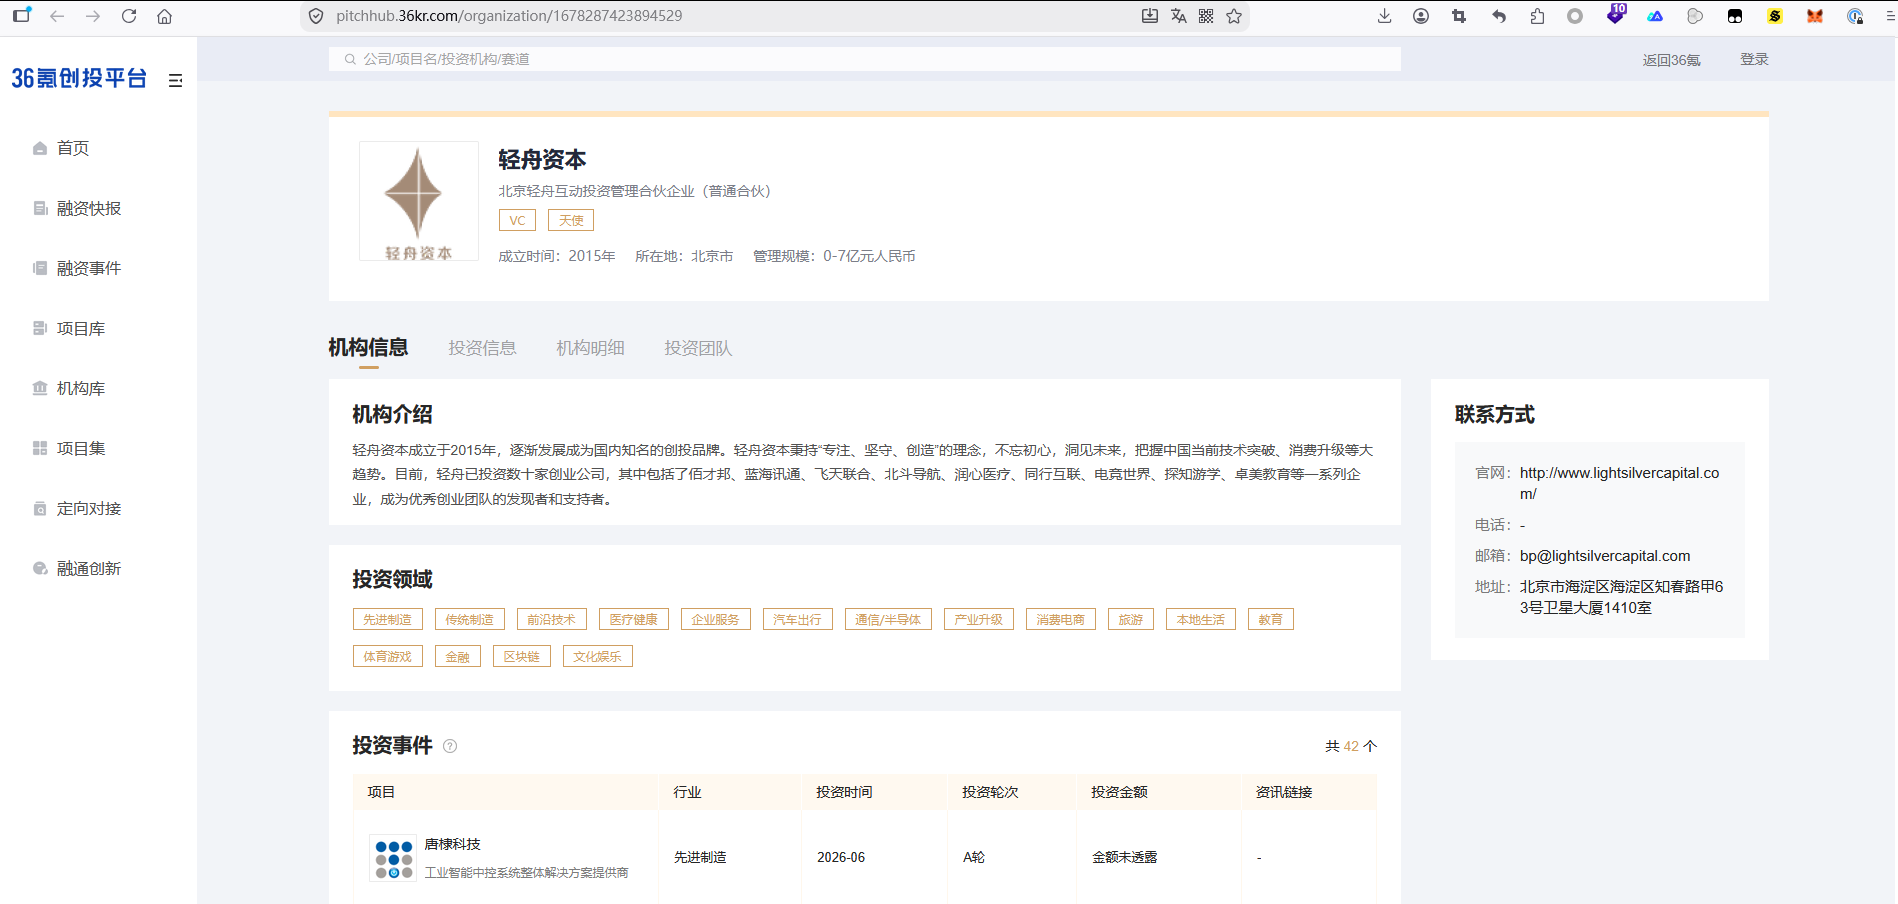This screenshot has width=1898, height=904.
Task: Collapse the sidebar beside the 36氪创投平台 logo
Action: (x=176, y=80)
